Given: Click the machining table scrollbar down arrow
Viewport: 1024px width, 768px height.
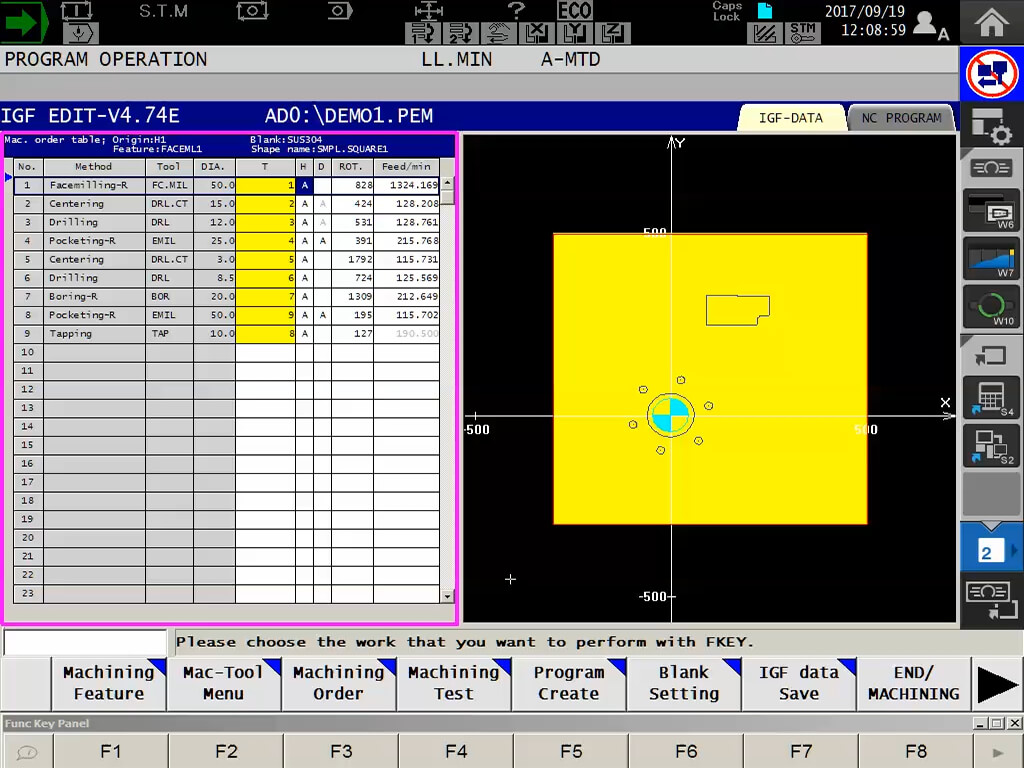Looking at the screenshot, I should (x=449, y=594).
